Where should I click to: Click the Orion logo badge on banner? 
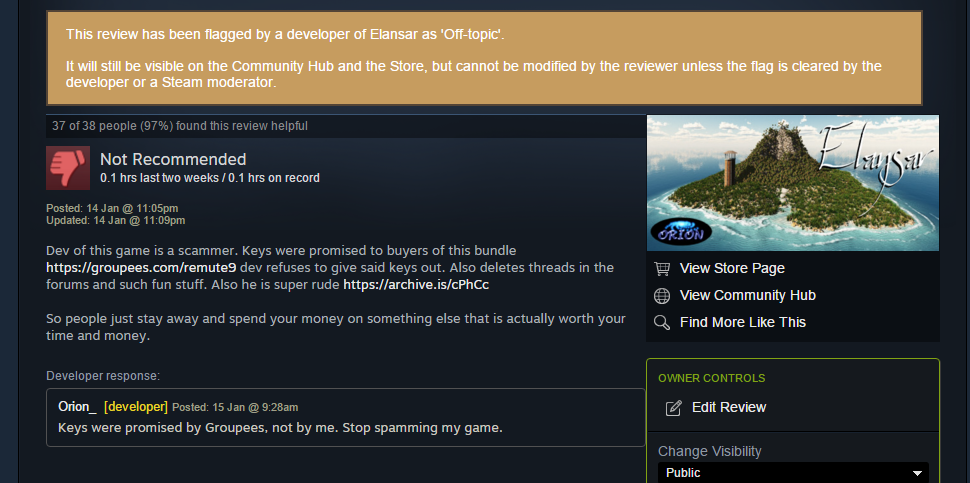click(681, 231)
